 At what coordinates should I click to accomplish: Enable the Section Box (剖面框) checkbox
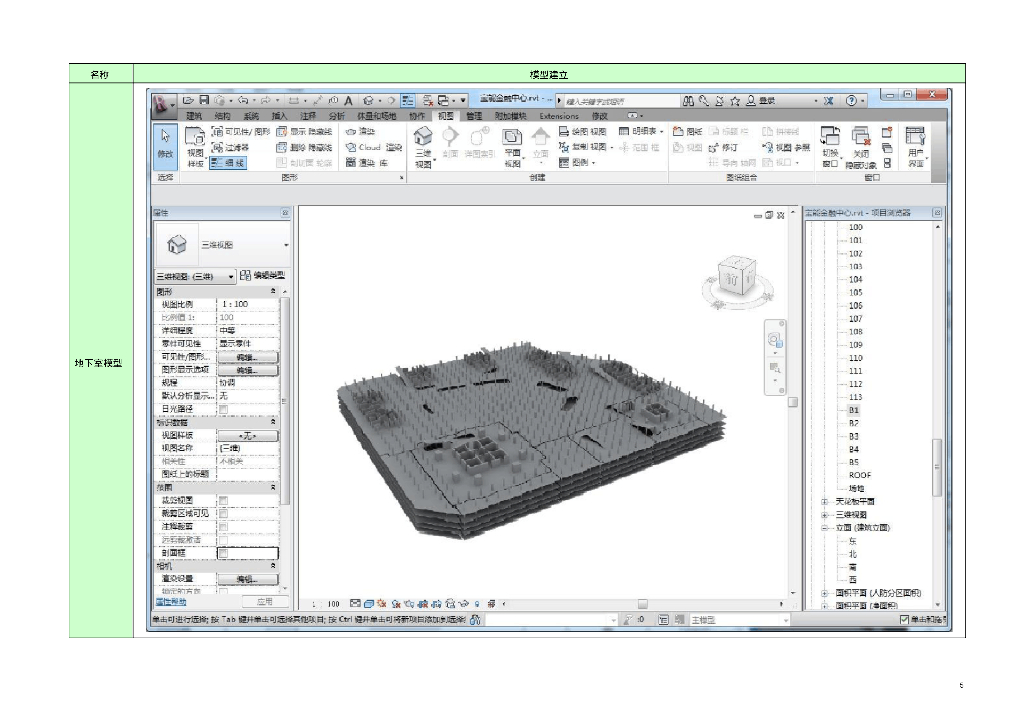[224, 552]
